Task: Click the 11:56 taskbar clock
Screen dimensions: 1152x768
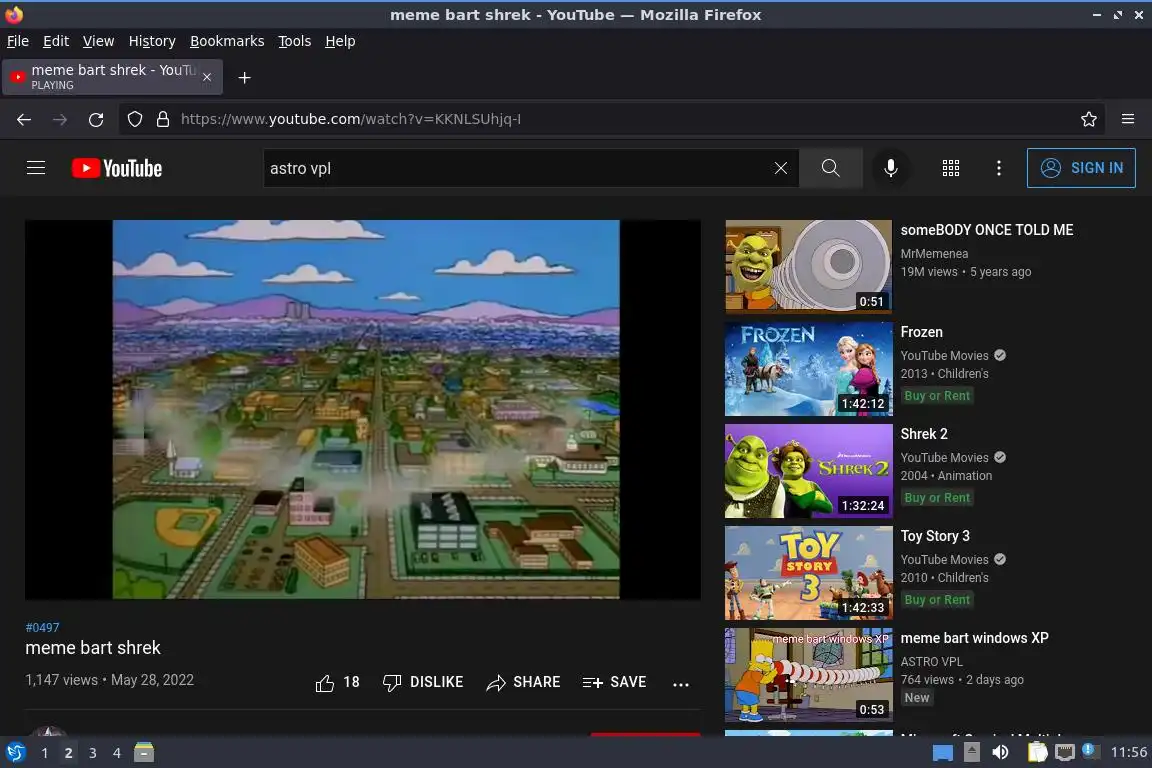Action: pyautogui.click(x=1128, y=752)
